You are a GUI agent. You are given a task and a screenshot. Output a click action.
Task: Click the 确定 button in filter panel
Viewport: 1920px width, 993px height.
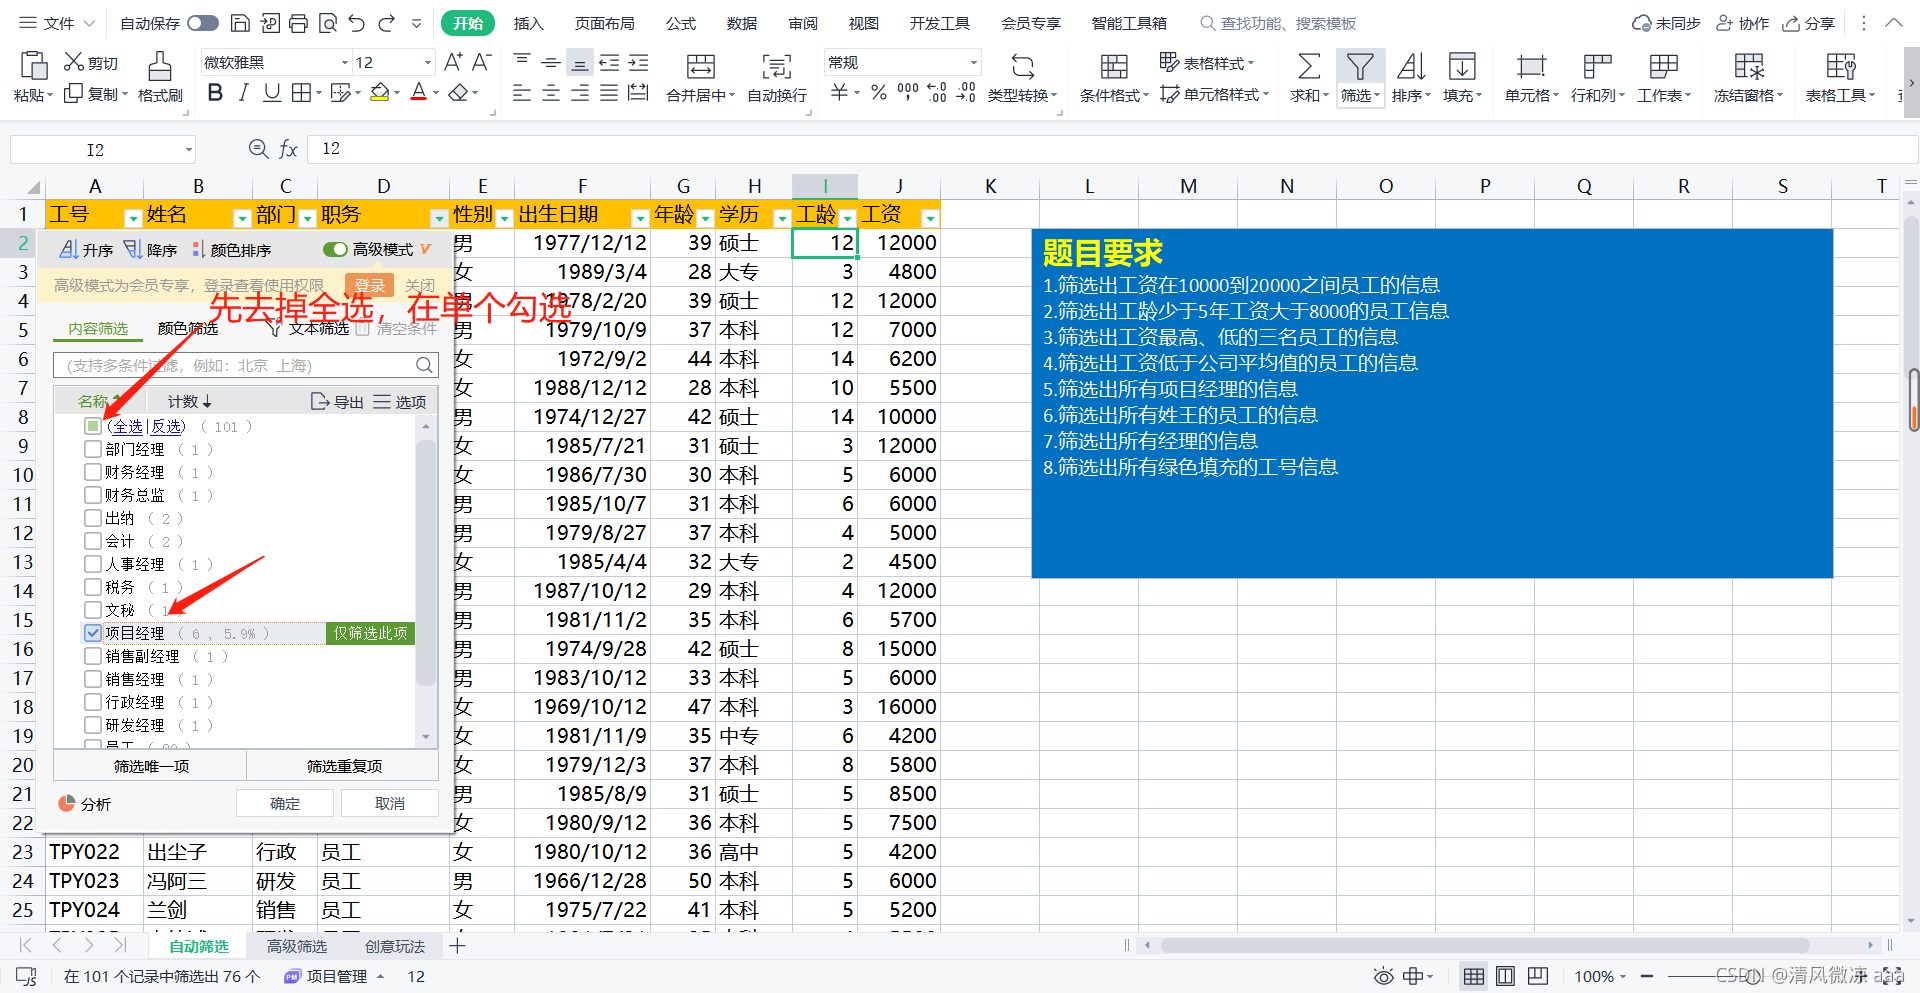click(285, 803)
